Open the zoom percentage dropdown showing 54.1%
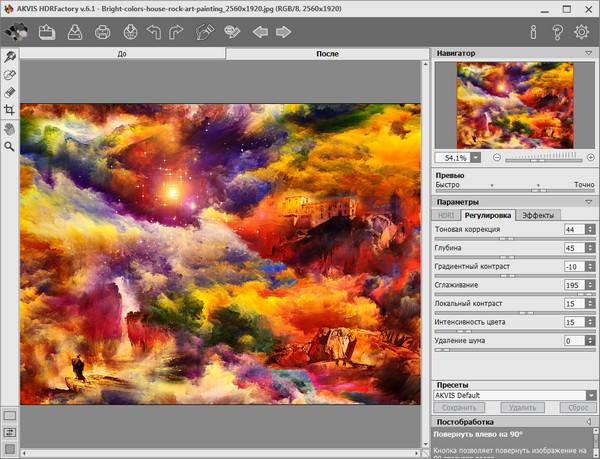This screenshot has width=600, height=459. 475,157
